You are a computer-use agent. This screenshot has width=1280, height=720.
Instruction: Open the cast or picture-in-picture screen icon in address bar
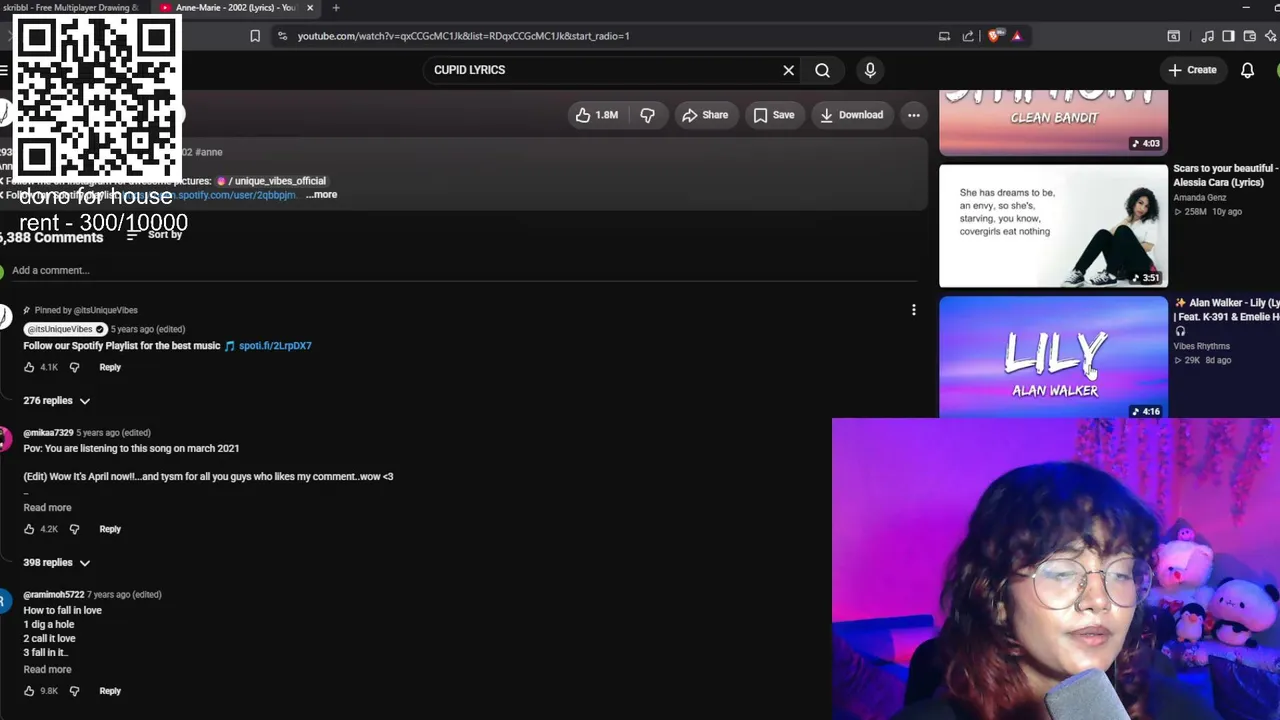944,36
